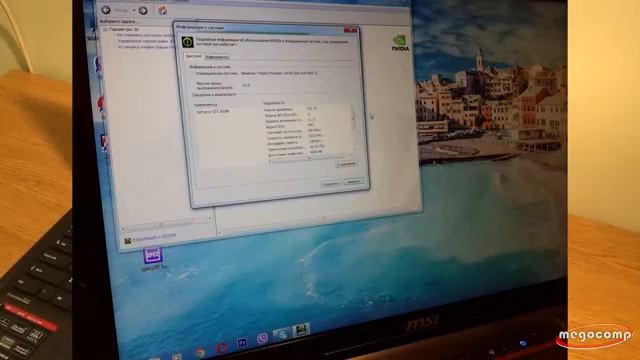Go back in NVIDIA Control Panel toolbar
640x360 pixels.
pos(106,10)
